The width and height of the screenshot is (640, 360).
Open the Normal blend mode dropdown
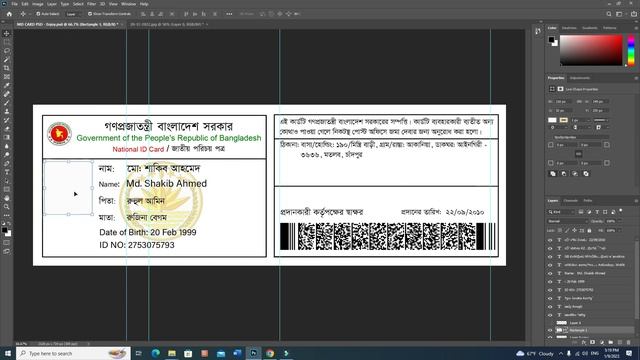(x=567, y=221)
